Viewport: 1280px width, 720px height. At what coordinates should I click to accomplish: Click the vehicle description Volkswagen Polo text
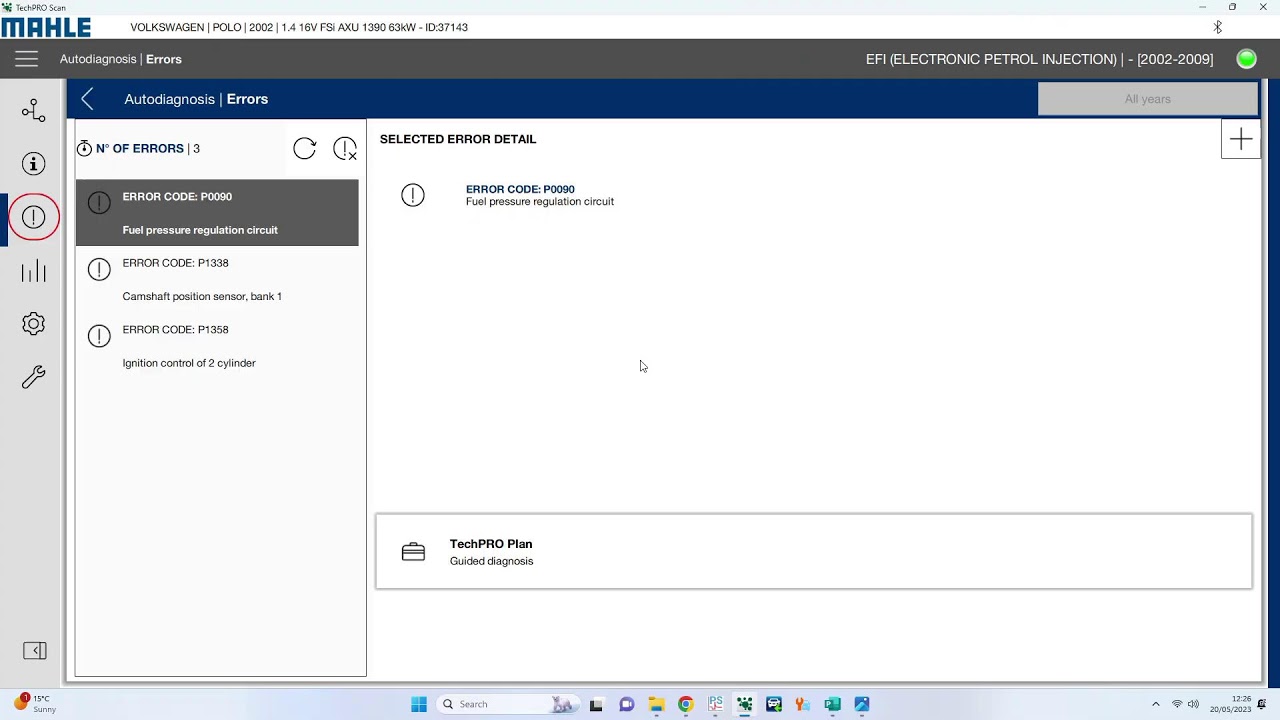click(299, 27)
